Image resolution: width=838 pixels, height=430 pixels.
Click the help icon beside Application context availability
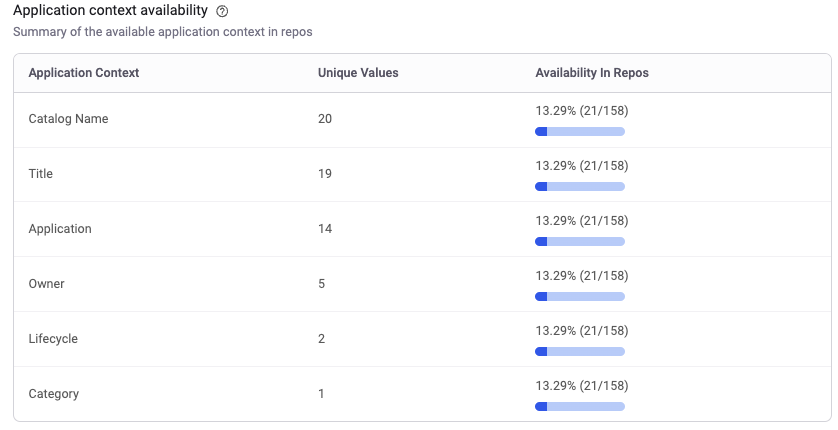[x=222, y=11]
